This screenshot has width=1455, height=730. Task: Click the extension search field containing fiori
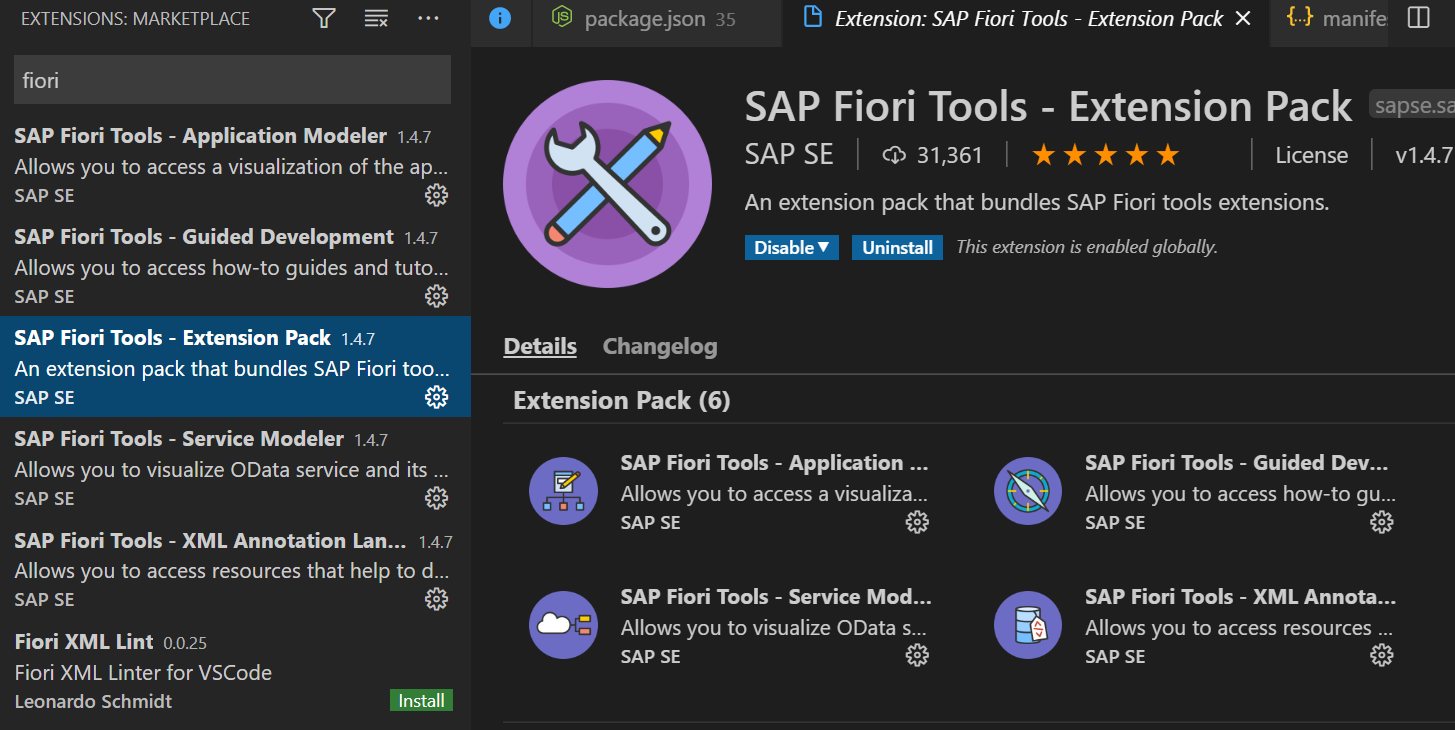232,80
